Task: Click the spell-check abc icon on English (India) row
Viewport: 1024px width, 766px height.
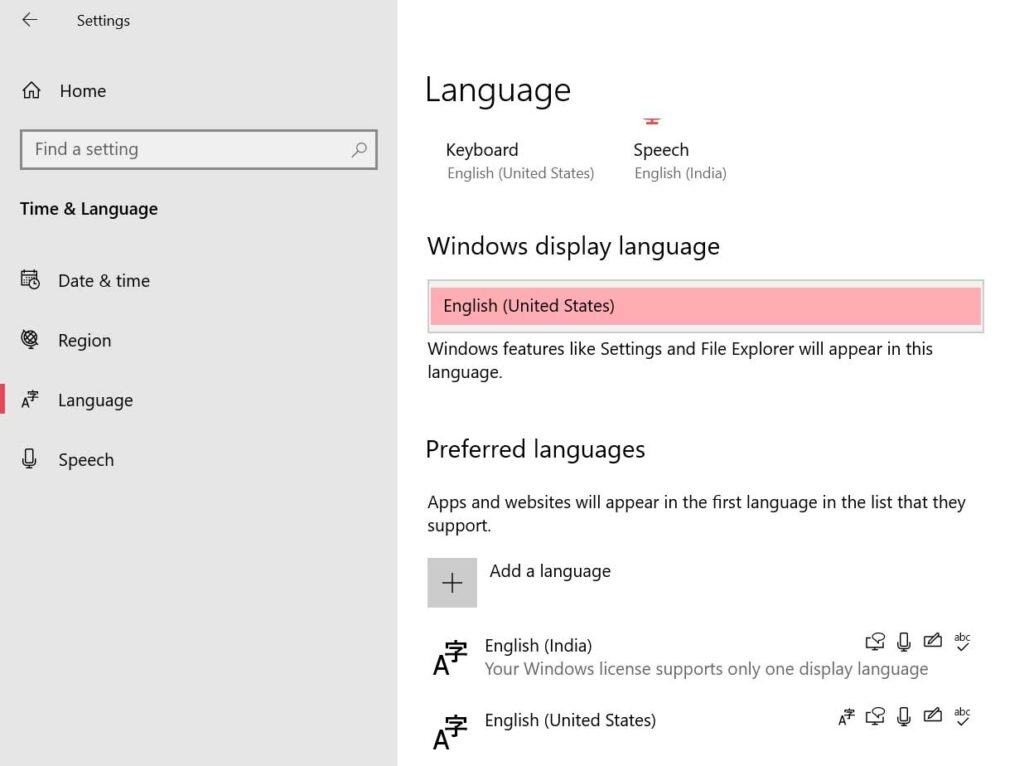Action: (962, 641)
